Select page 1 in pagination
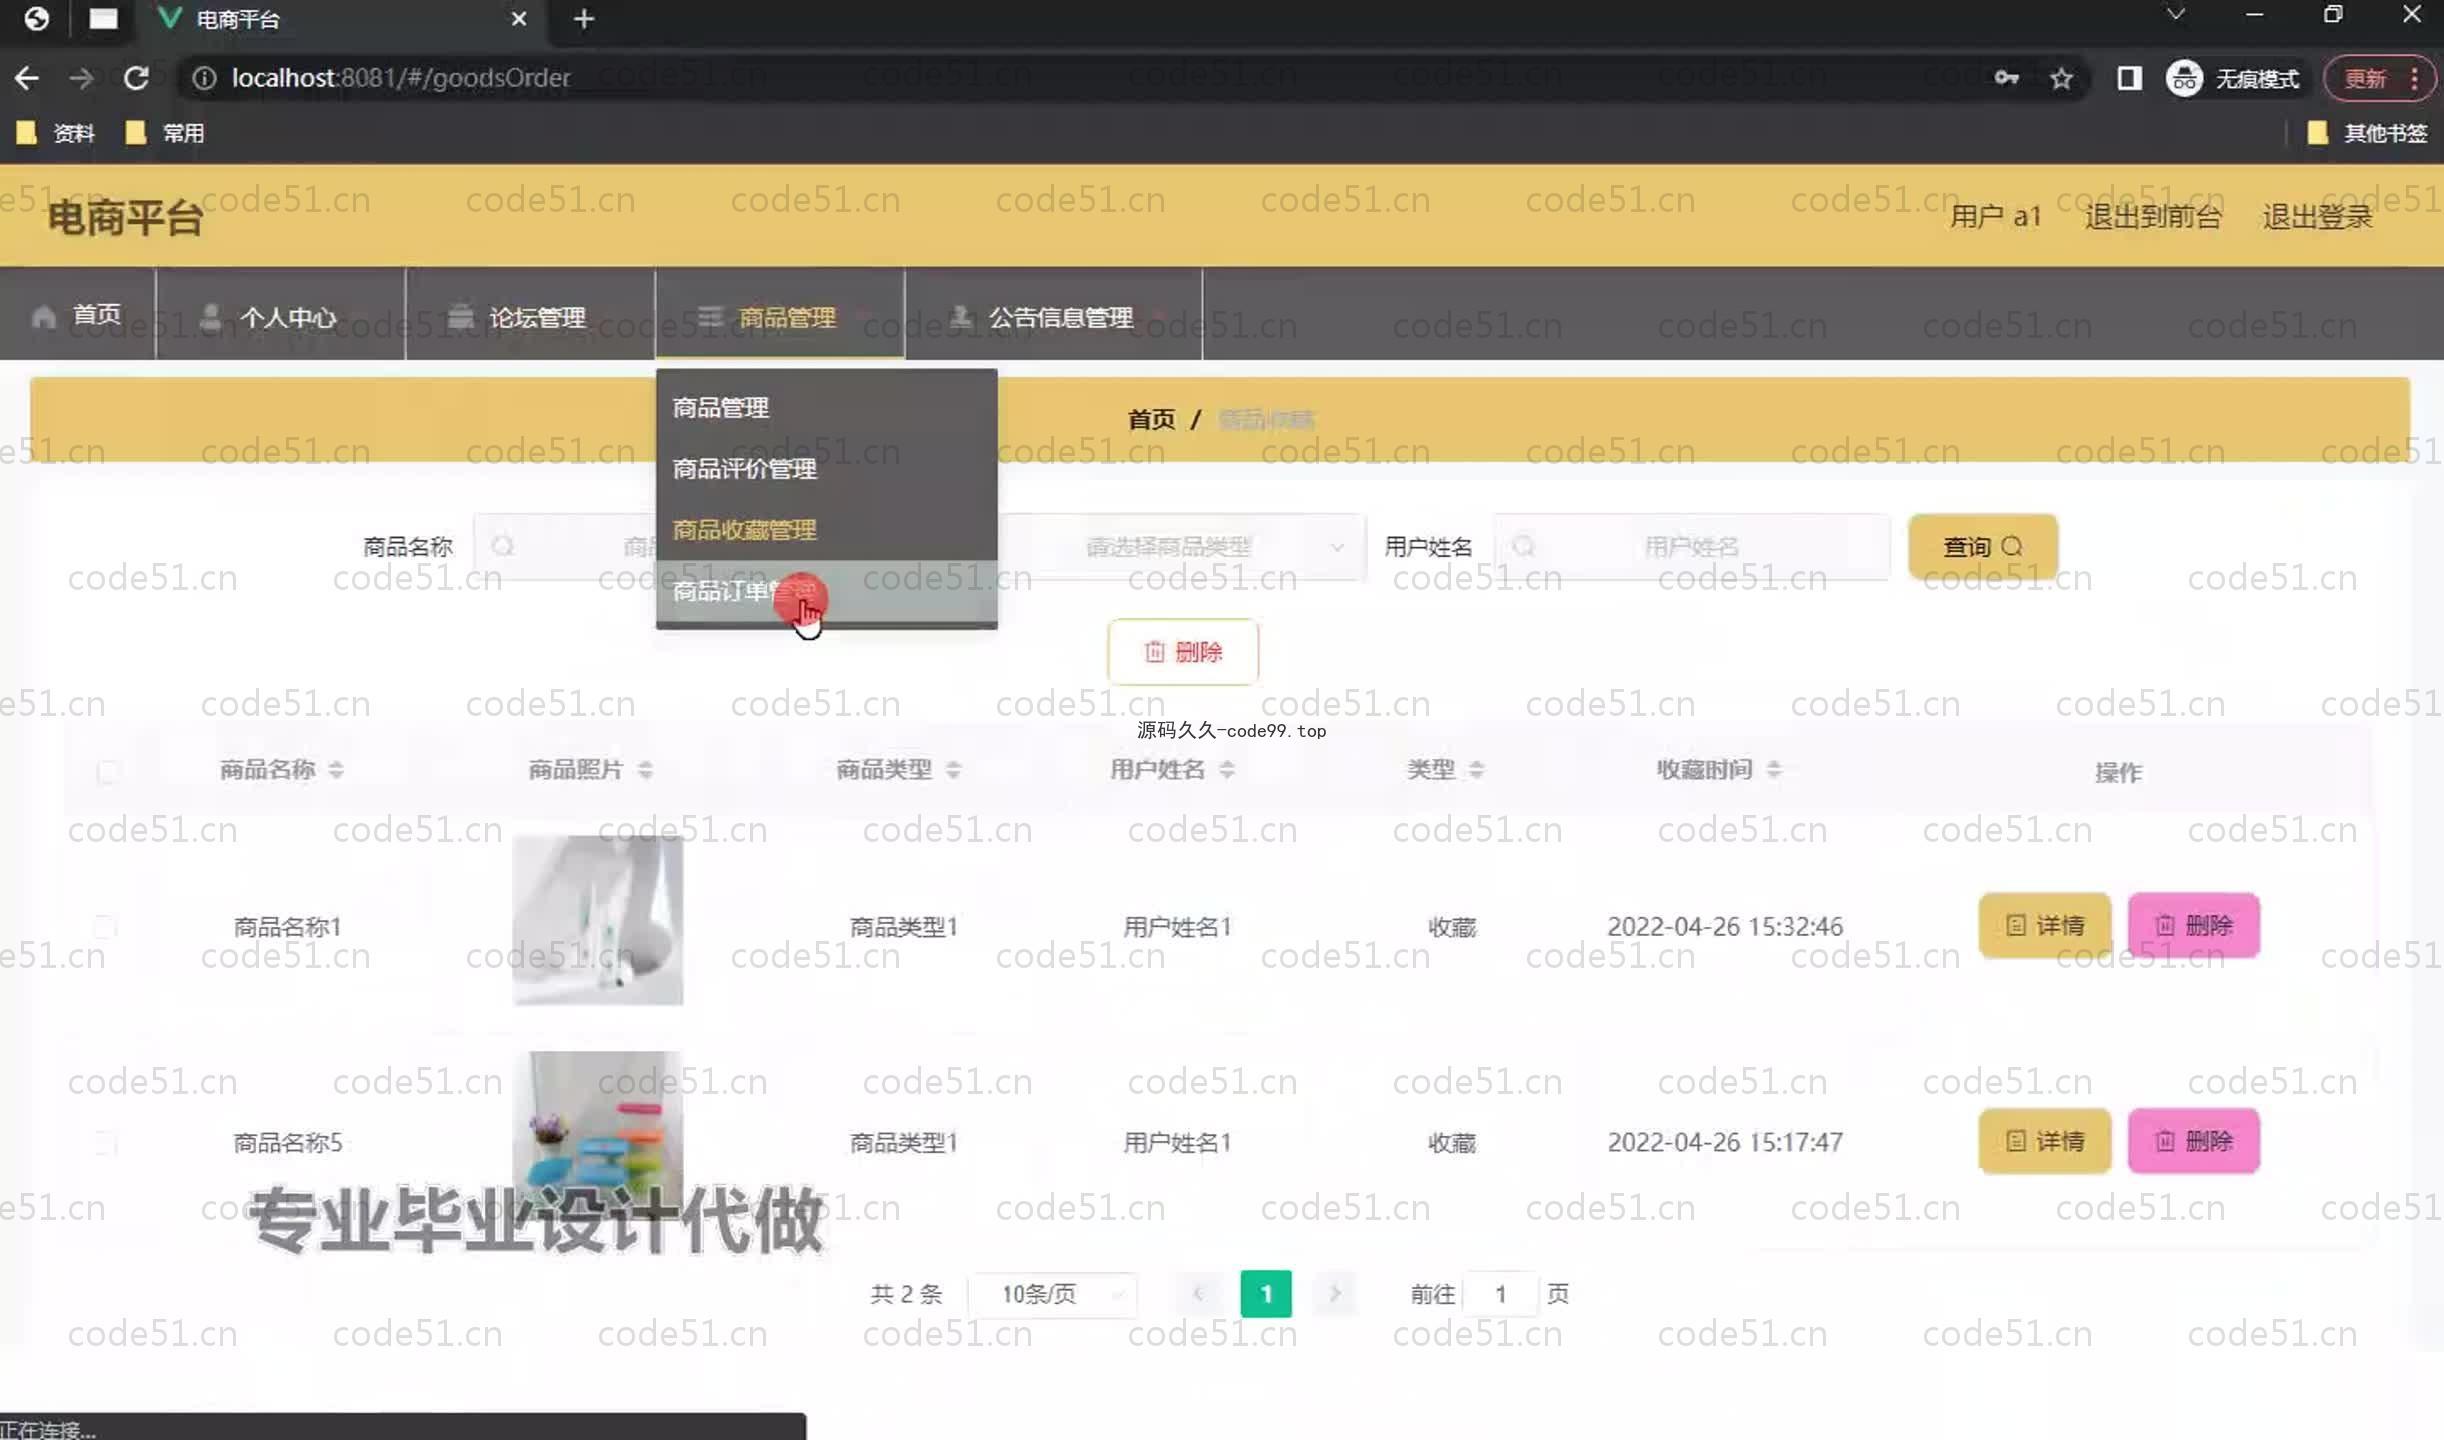 click(x=1265, y=1294)
